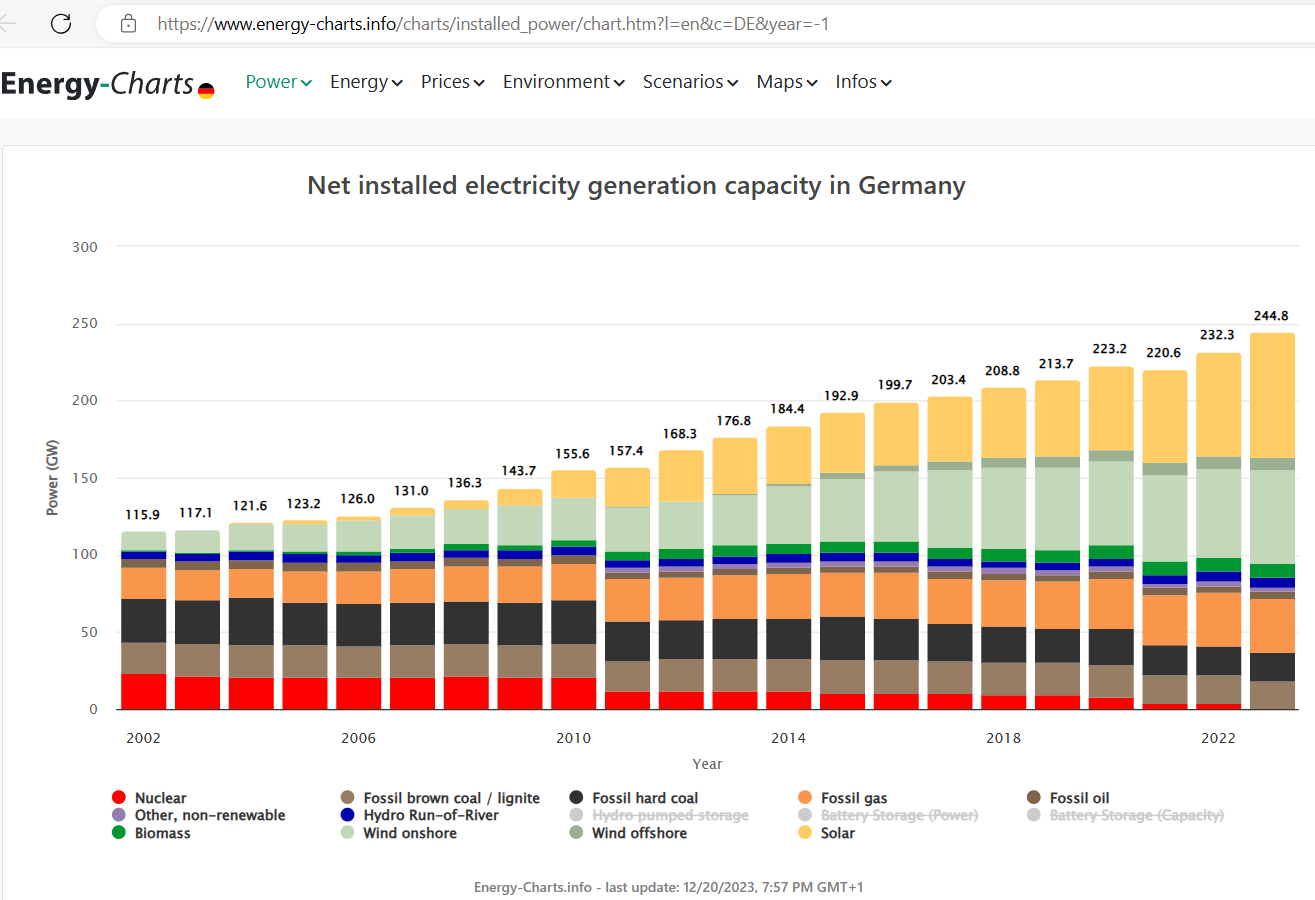
Task: Toggle Wind offshore legend entry
Action: coord(628,833)
